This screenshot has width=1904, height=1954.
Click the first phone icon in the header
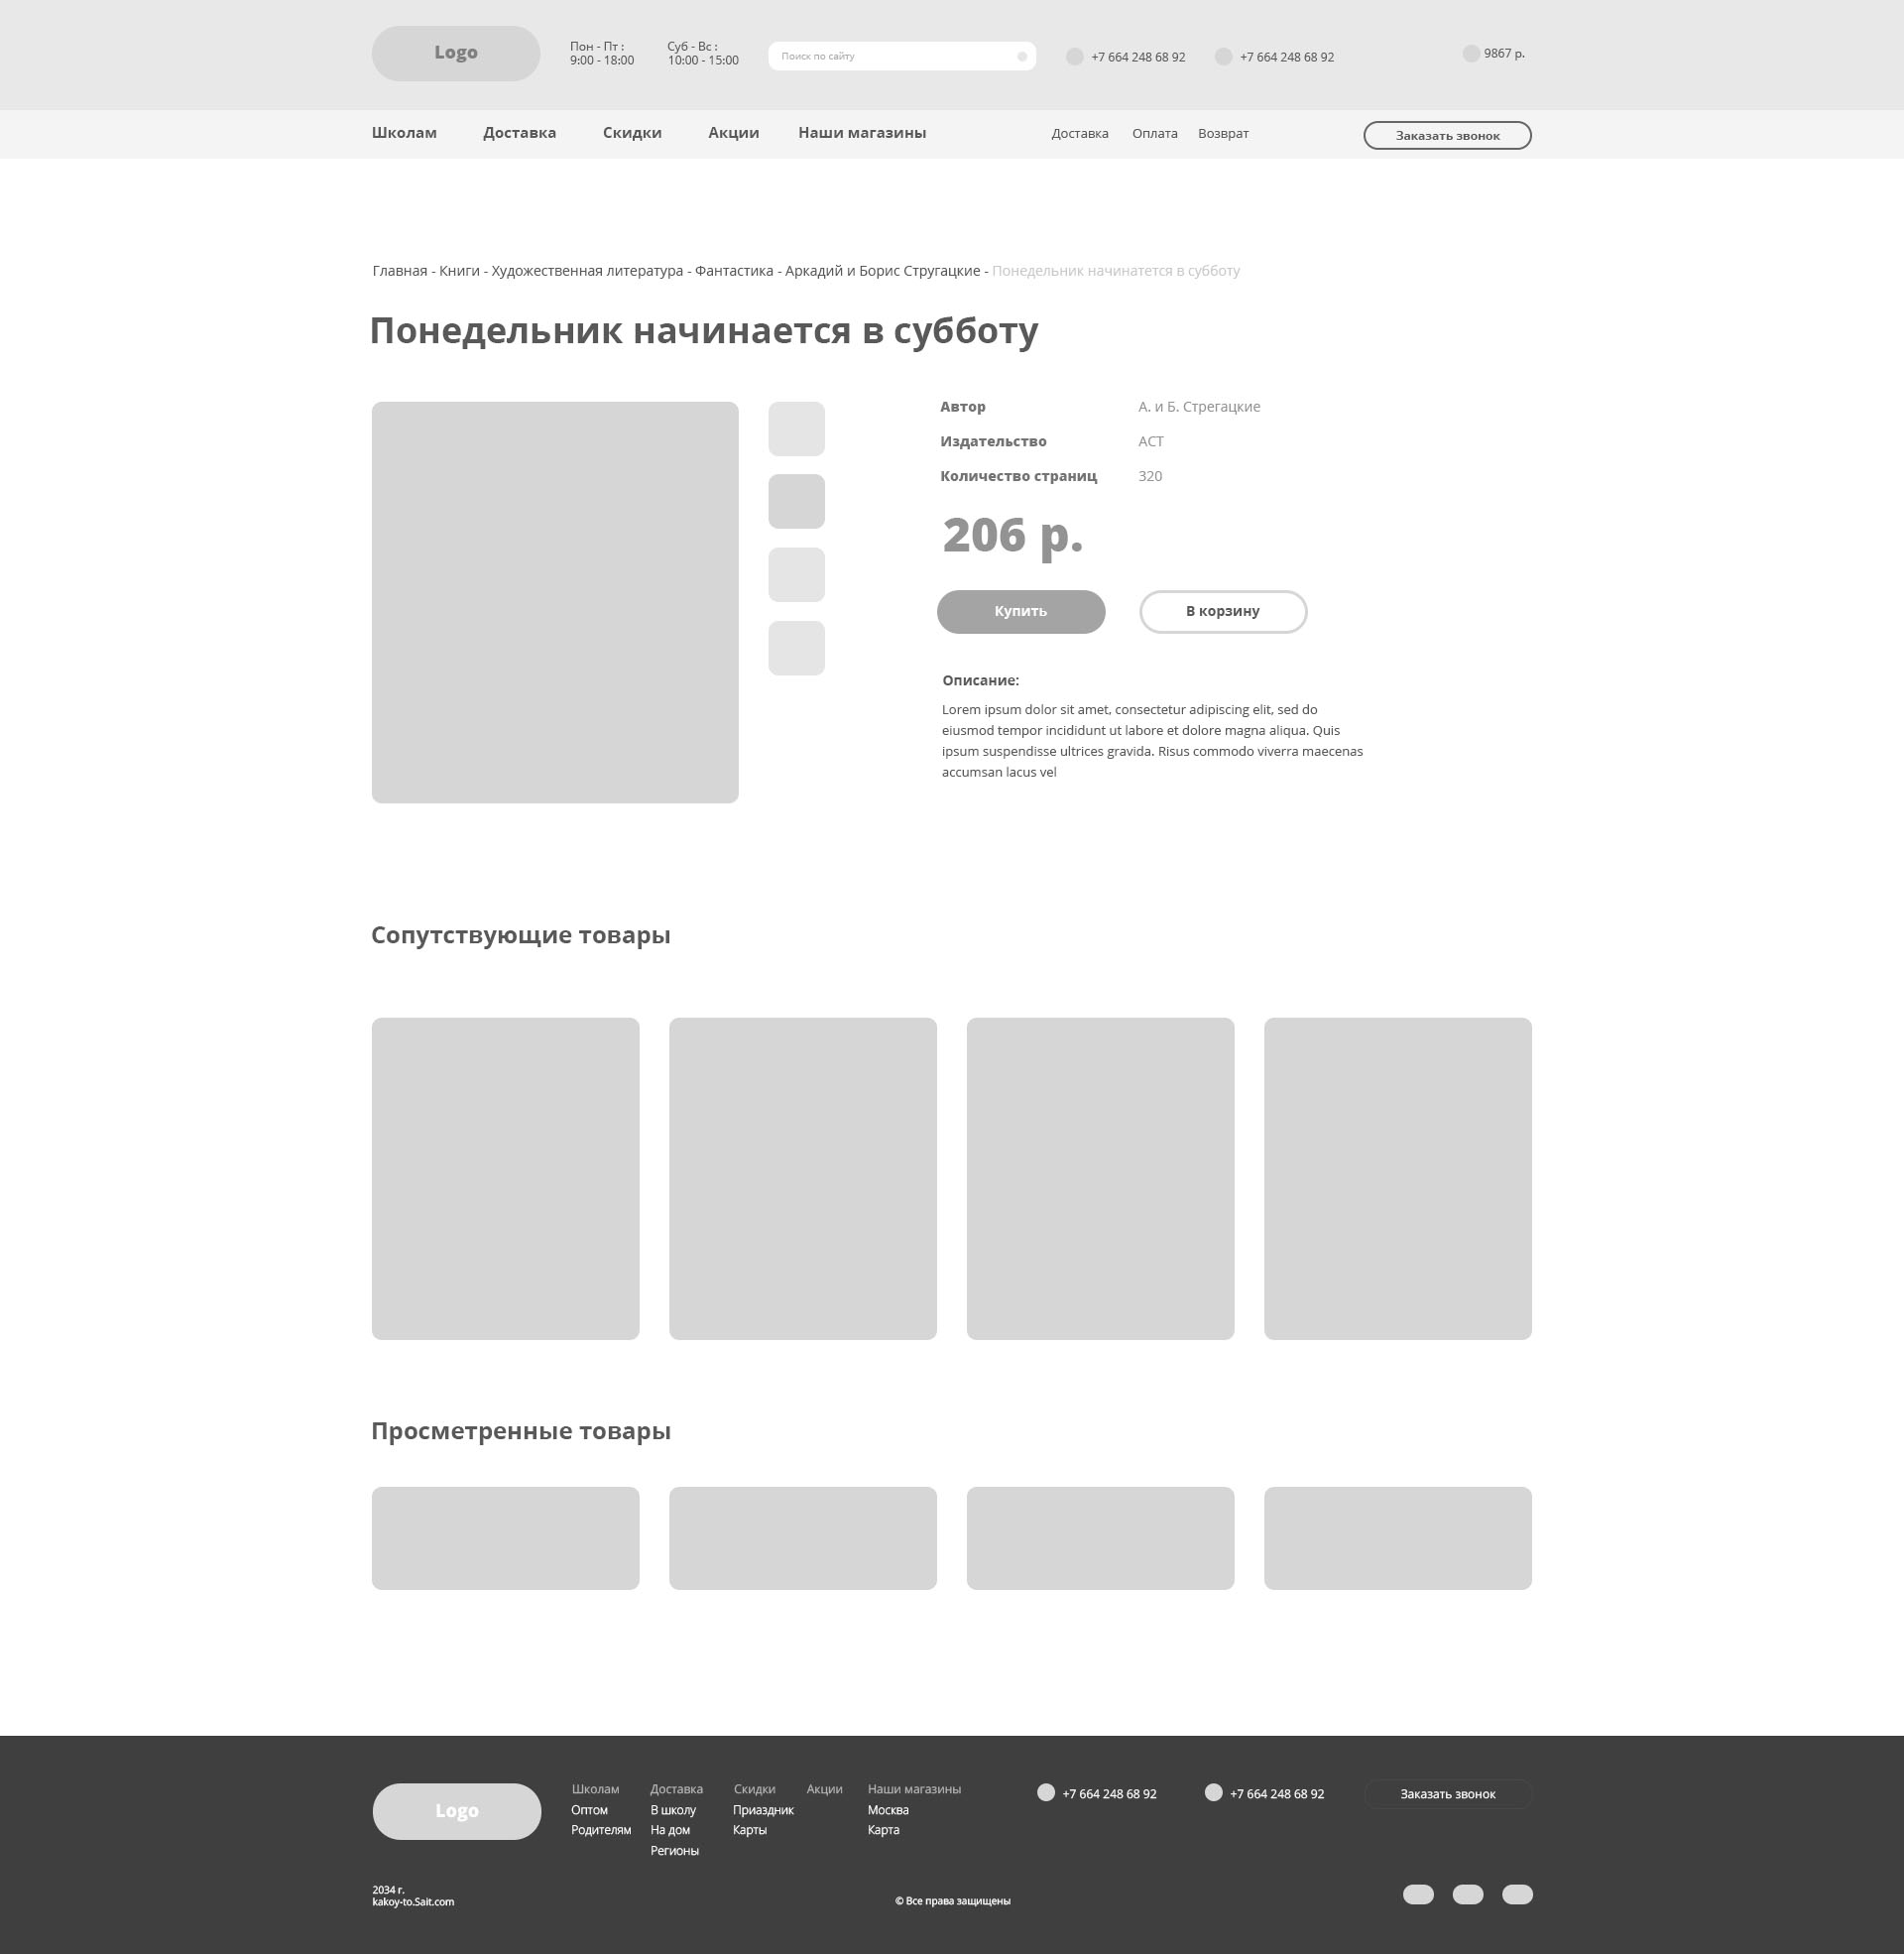tap(1074, 57)
